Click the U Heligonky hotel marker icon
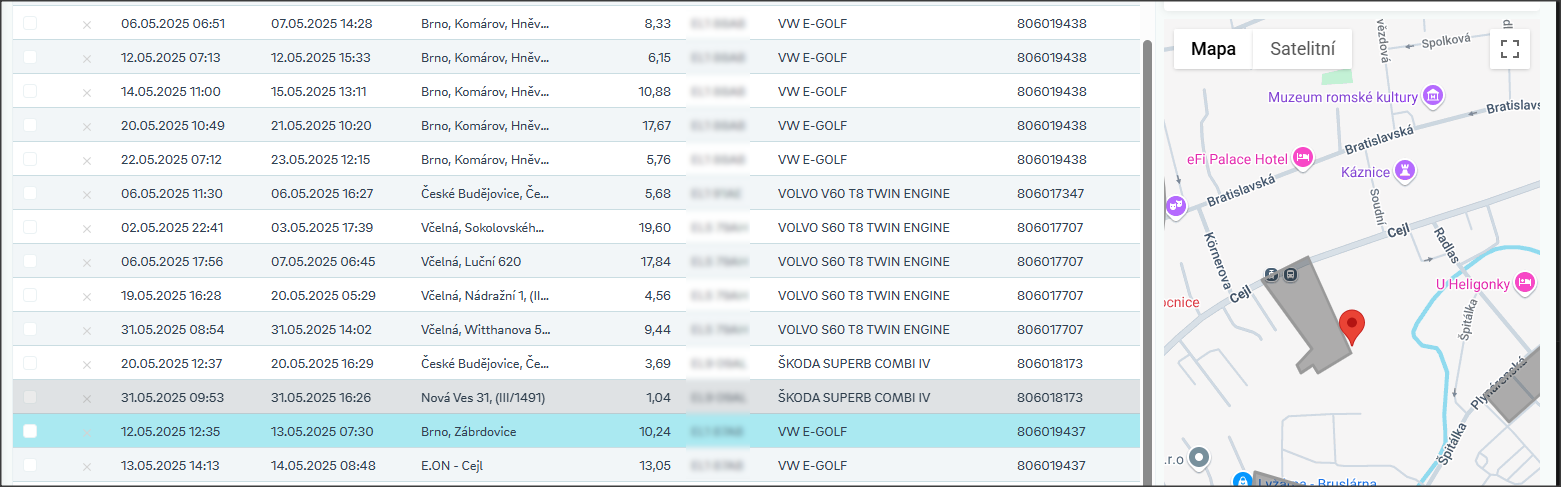The image size is (1561, 487). click(1524, 283)
